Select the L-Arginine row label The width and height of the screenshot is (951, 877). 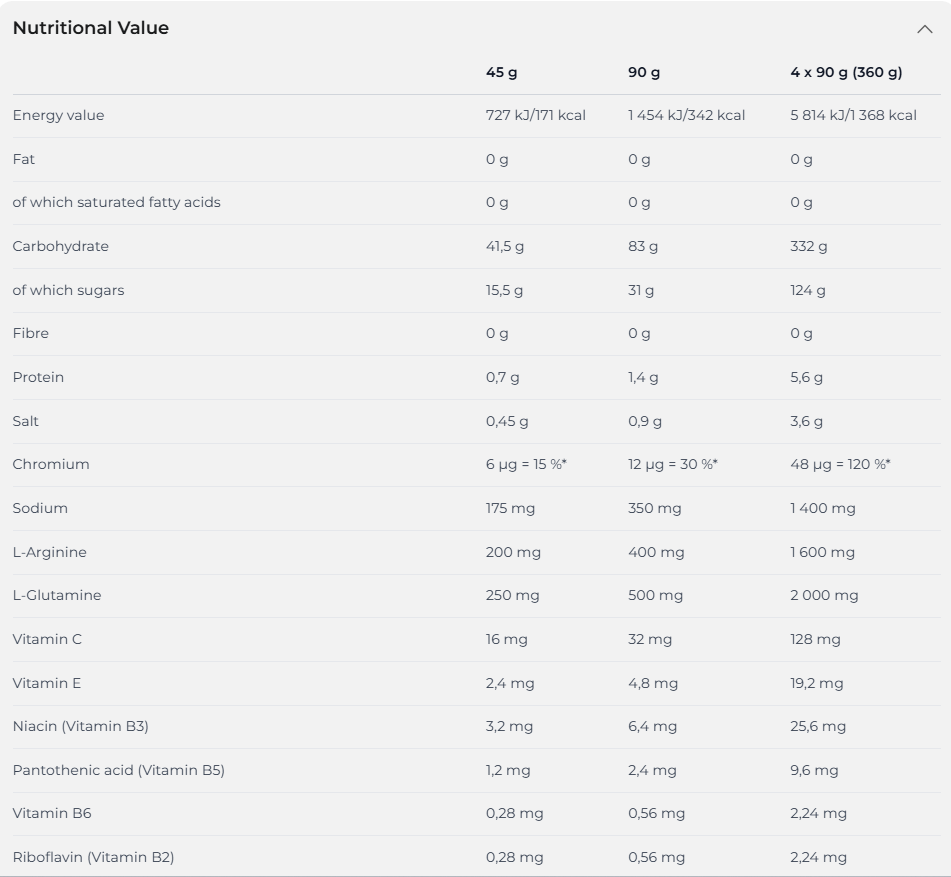click(50, 552)
